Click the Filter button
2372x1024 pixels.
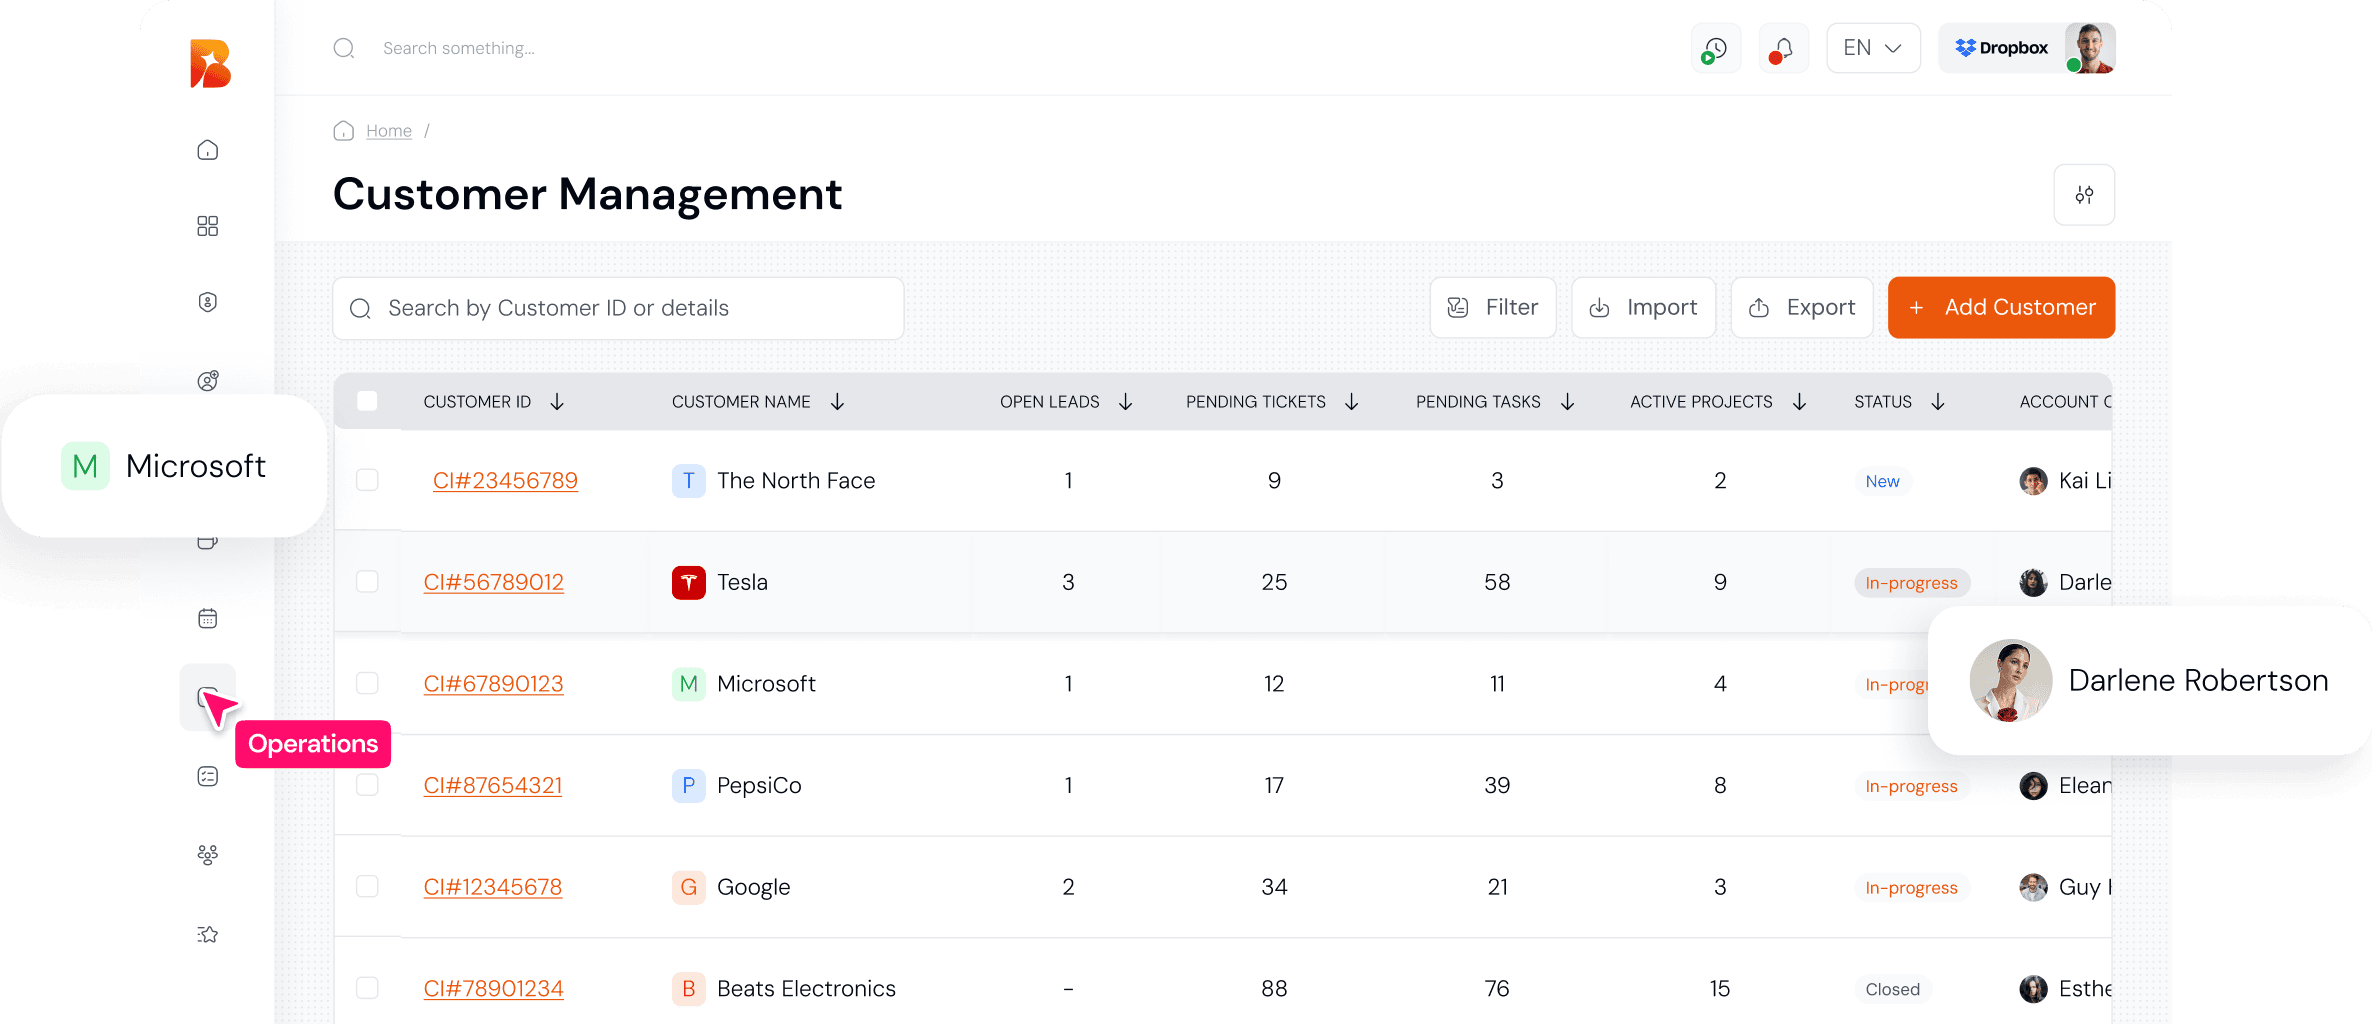pos(1492,307)
